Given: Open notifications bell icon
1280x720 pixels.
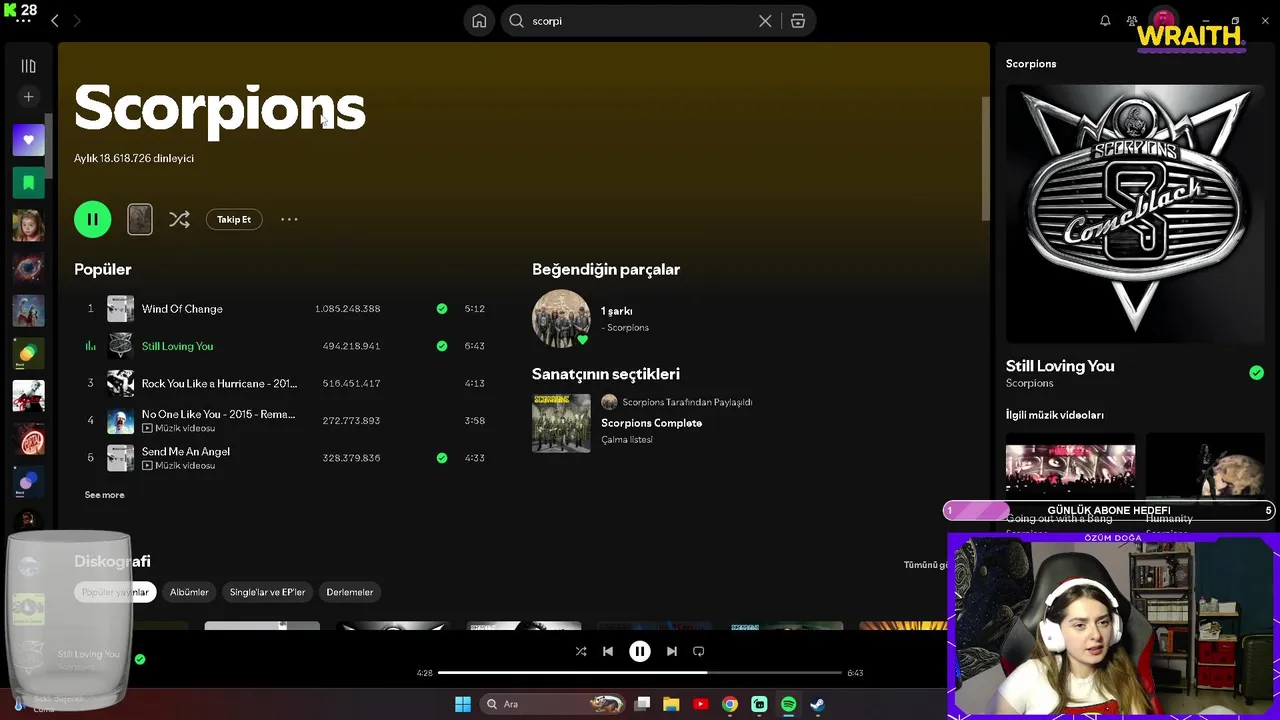Looking at the screenshot, I should (x=1105, y=21).
